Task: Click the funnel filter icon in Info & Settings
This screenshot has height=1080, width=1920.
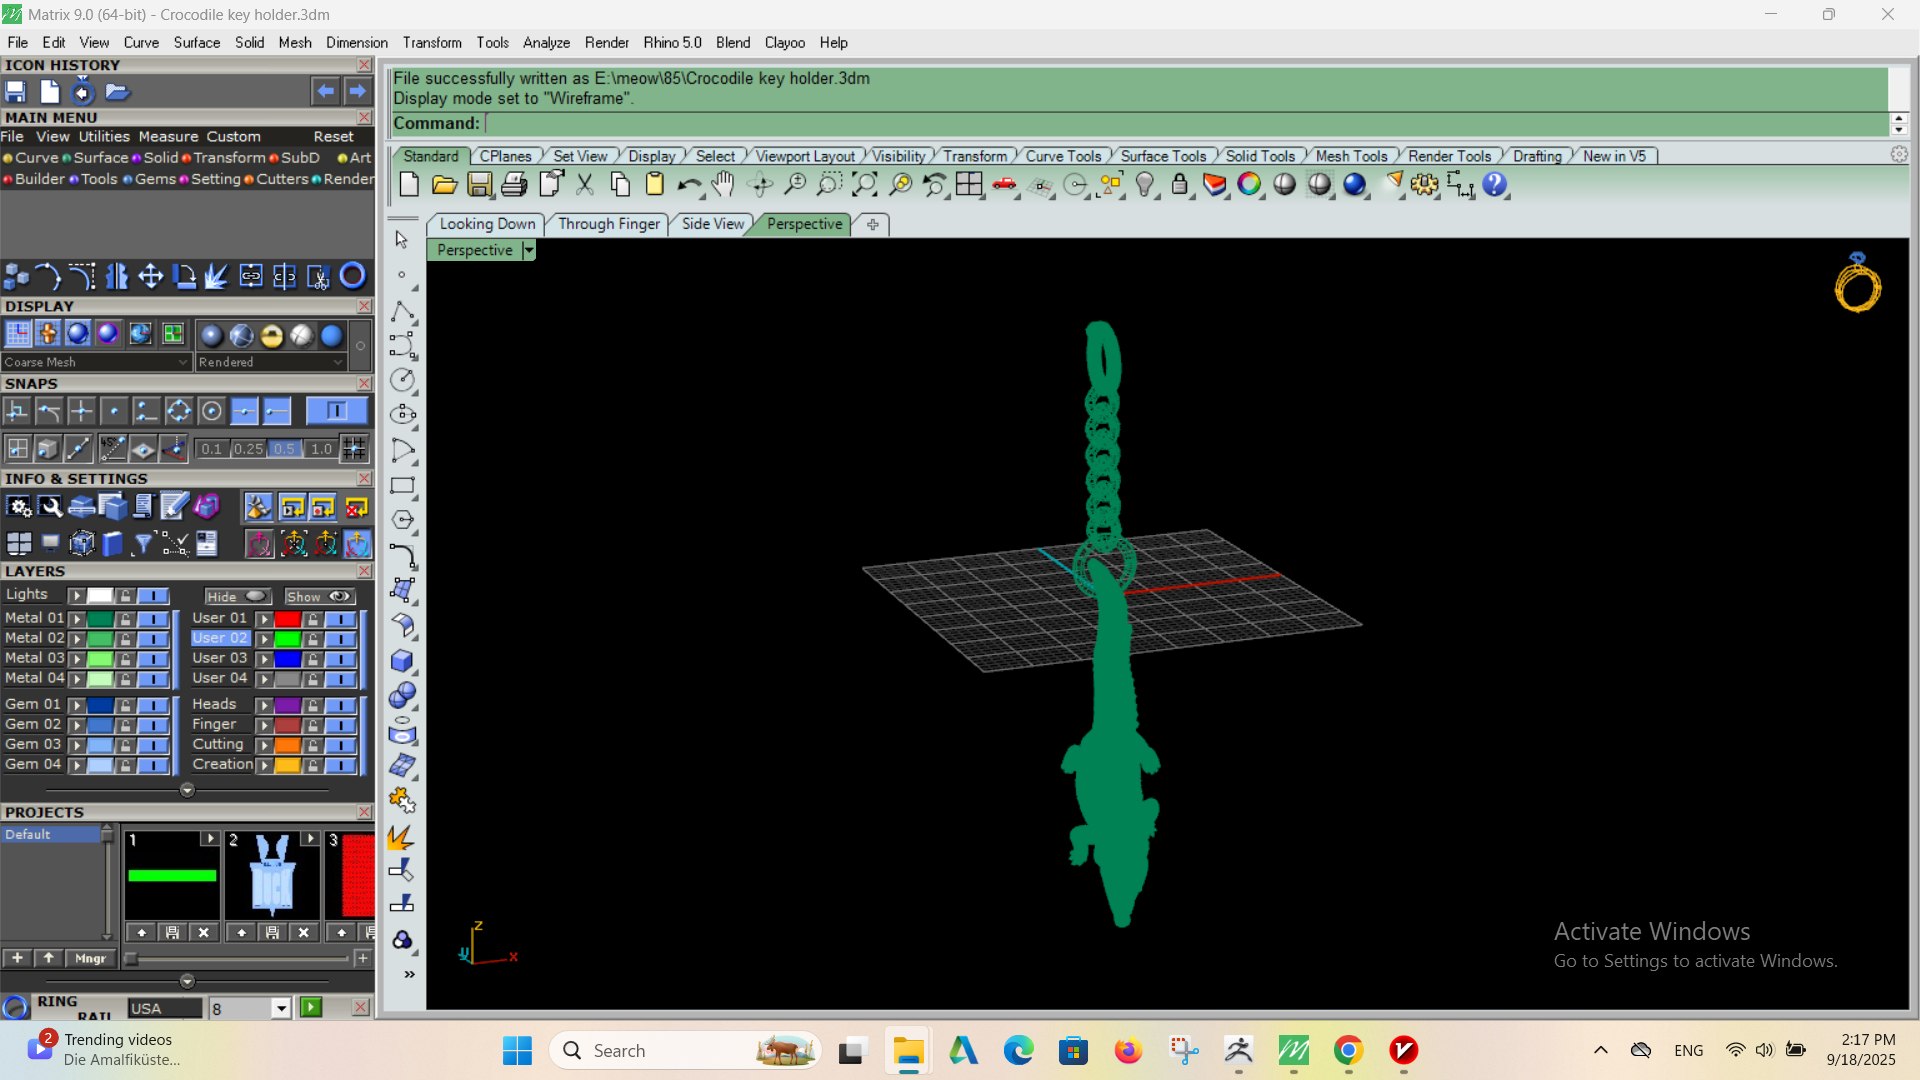Action: point(144,543)
